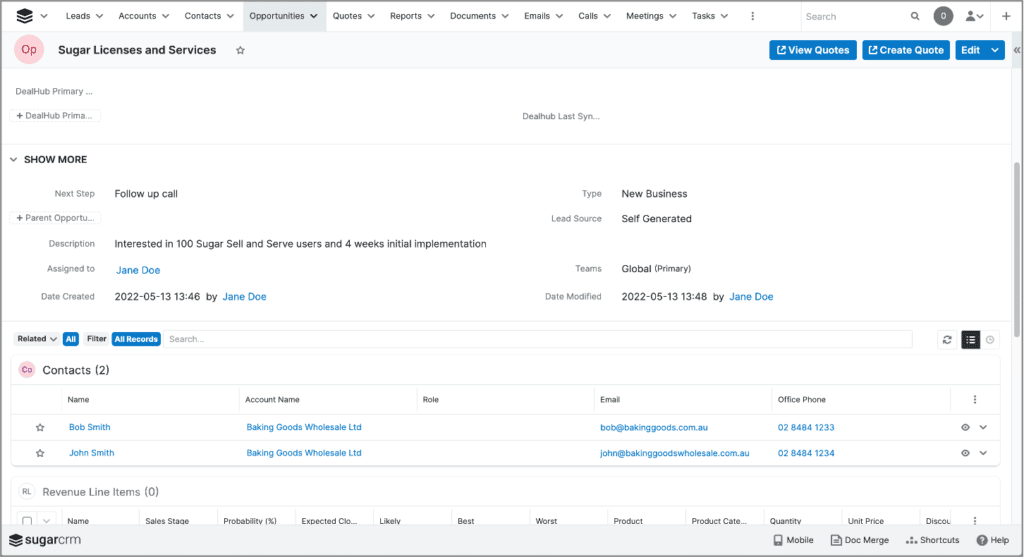The image size is (1024, 557).
Task: Open the Bob Smith contact link
Action: pyautogui.click(x=89, y=427)
